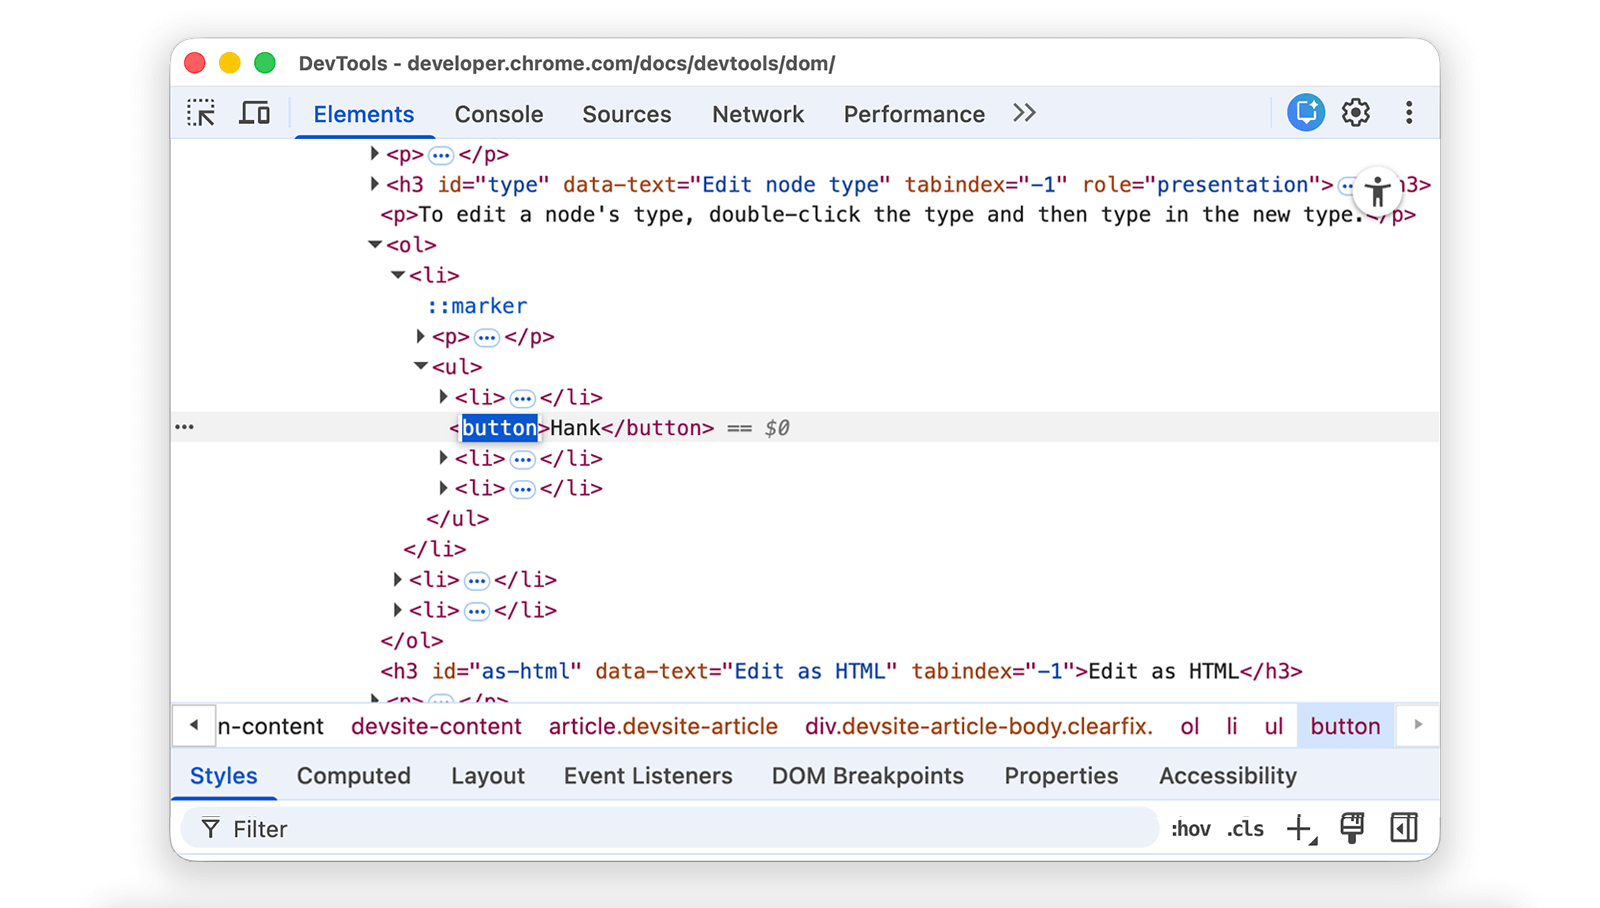Viewport: 1600px width, 908px height.
Task: Click the rendering brush icon in Styles bar
Action: point(1353,828)
